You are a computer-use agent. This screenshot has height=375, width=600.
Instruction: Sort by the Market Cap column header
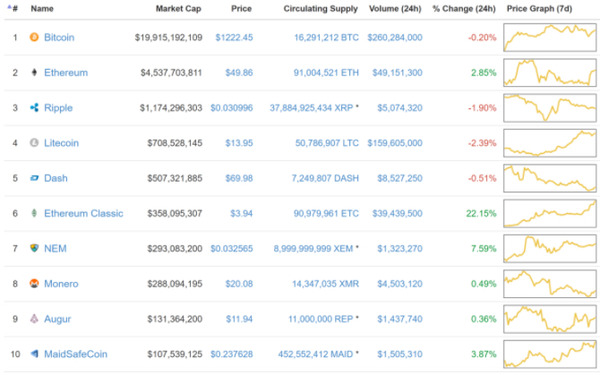point(178,8)
